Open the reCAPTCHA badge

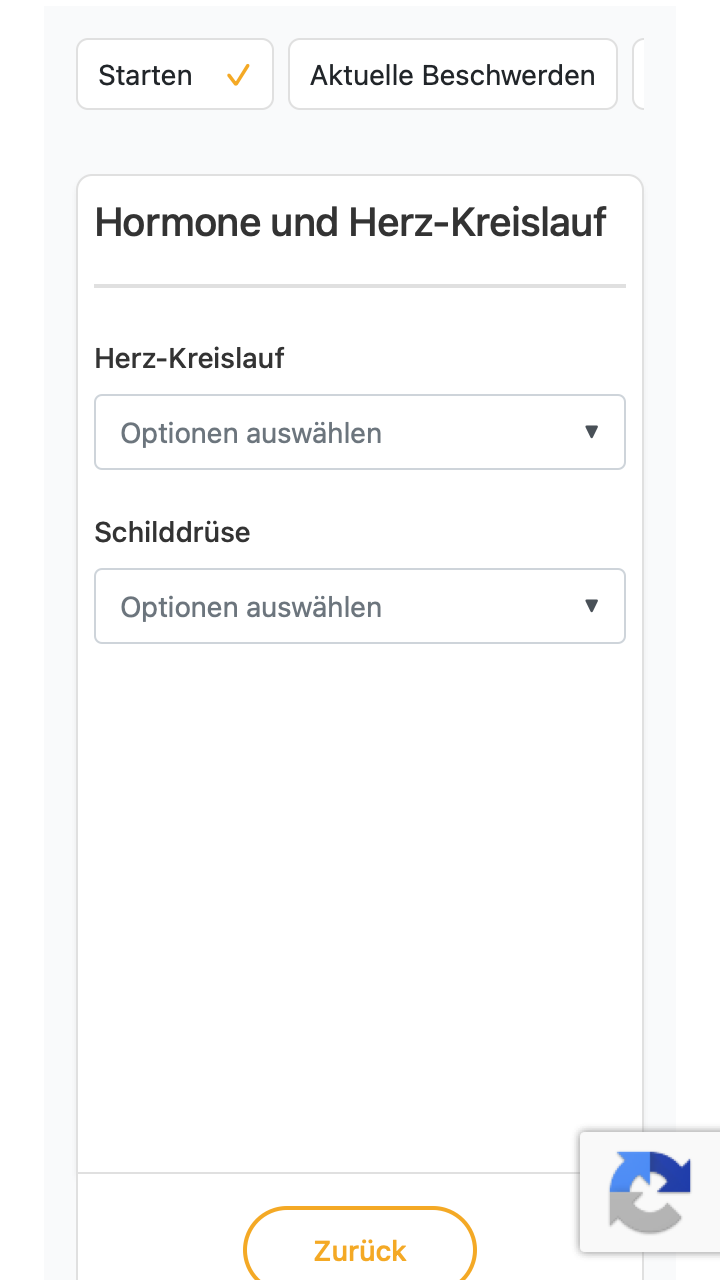pyautogui.click(x=650, y=1192)
